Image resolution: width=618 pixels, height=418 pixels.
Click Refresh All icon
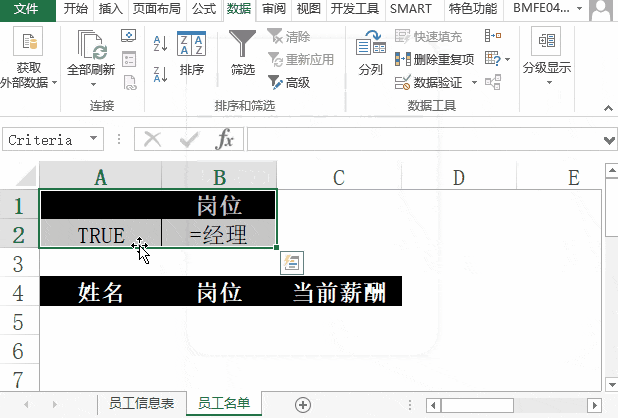(91, 44)
